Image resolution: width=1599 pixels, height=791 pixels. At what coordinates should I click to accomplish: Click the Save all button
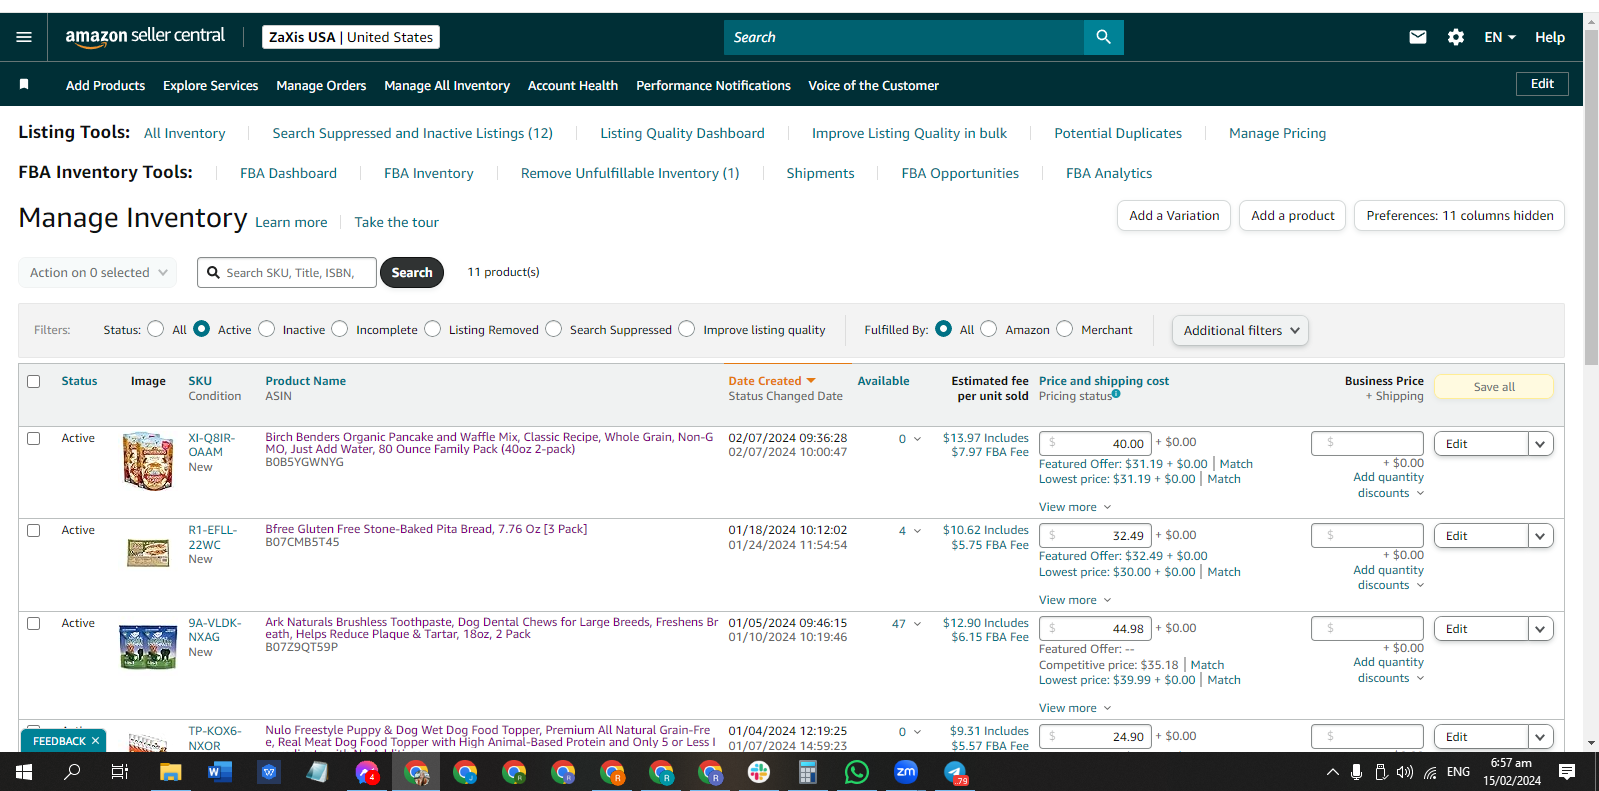(1494, 387)
